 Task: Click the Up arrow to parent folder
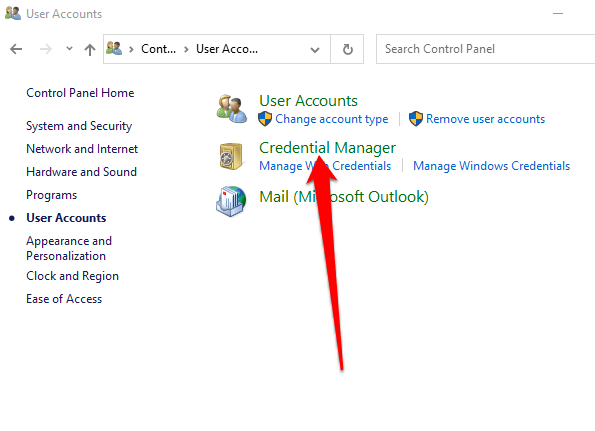click(x=90, y=49)
